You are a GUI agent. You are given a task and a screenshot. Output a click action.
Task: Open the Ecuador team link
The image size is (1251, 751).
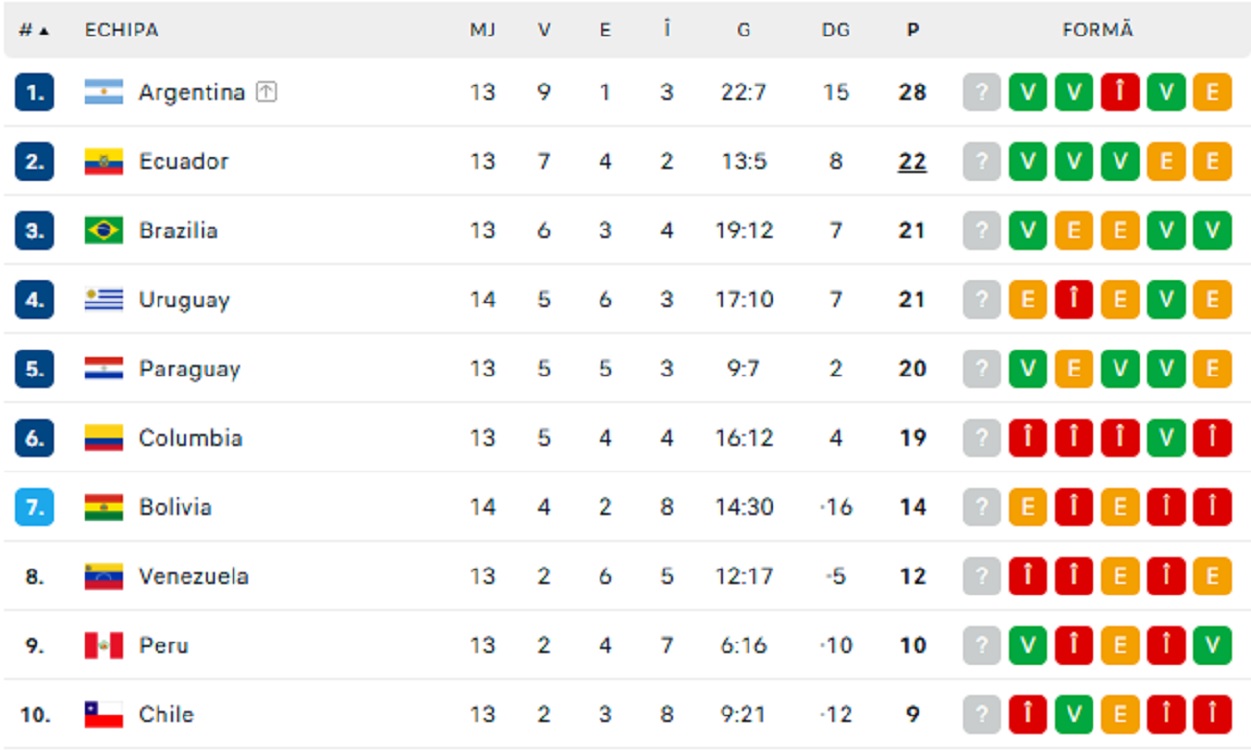pos(183,161)
